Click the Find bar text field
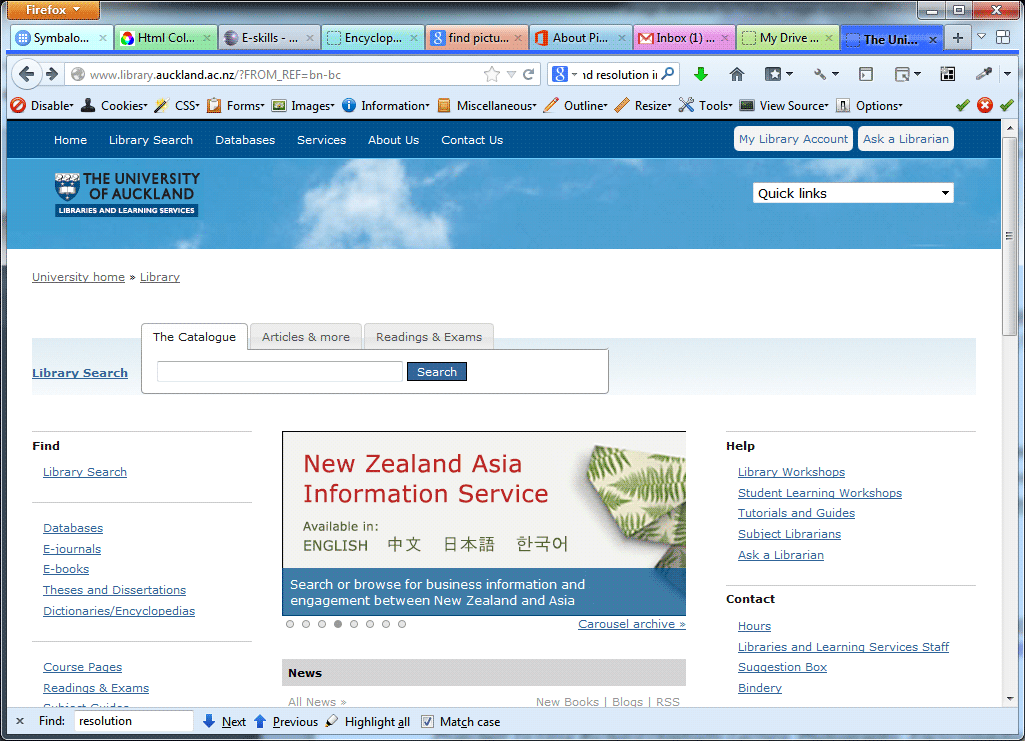This screenshot has width=1025, height=741. pyautogui.click(x=133, y=721)
